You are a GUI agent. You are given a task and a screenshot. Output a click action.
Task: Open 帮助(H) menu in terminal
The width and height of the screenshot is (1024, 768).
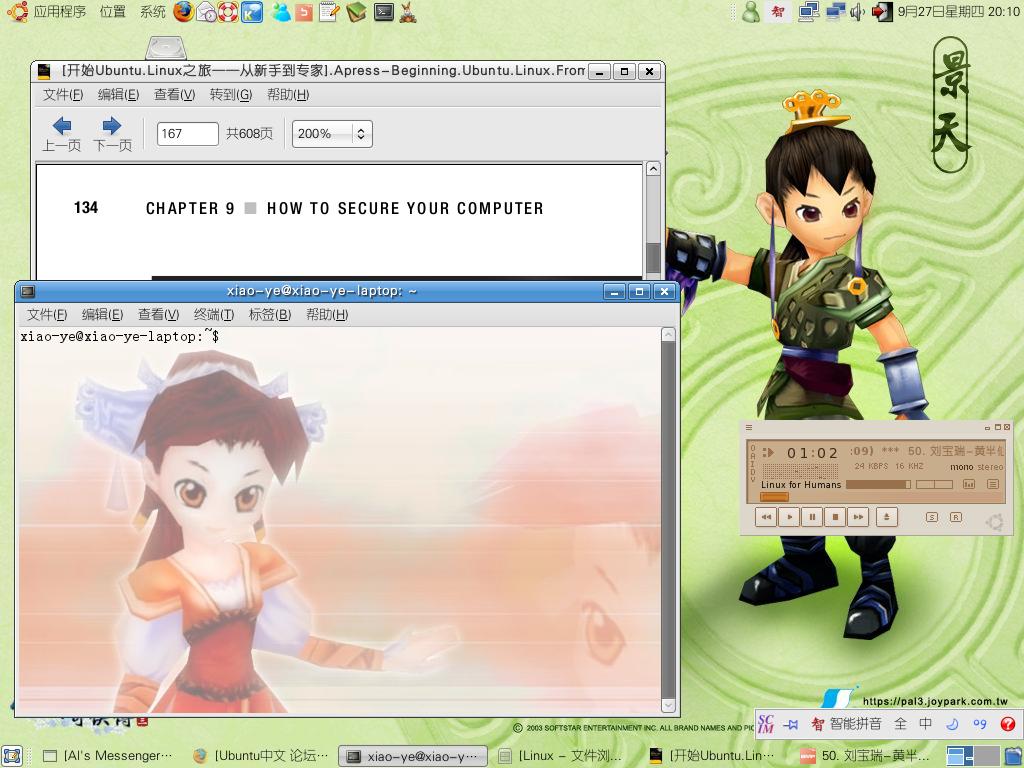pos(327,315)
